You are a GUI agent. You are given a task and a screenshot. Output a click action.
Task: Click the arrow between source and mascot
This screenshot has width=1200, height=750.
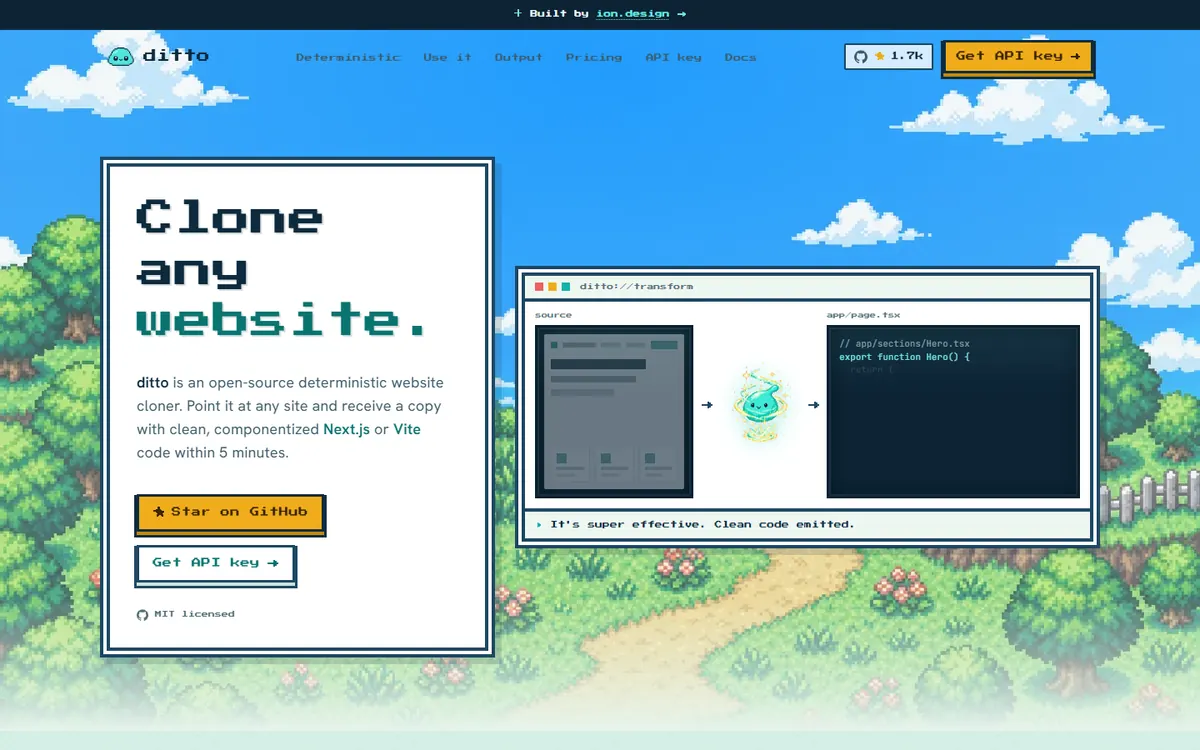pos(707,405)
